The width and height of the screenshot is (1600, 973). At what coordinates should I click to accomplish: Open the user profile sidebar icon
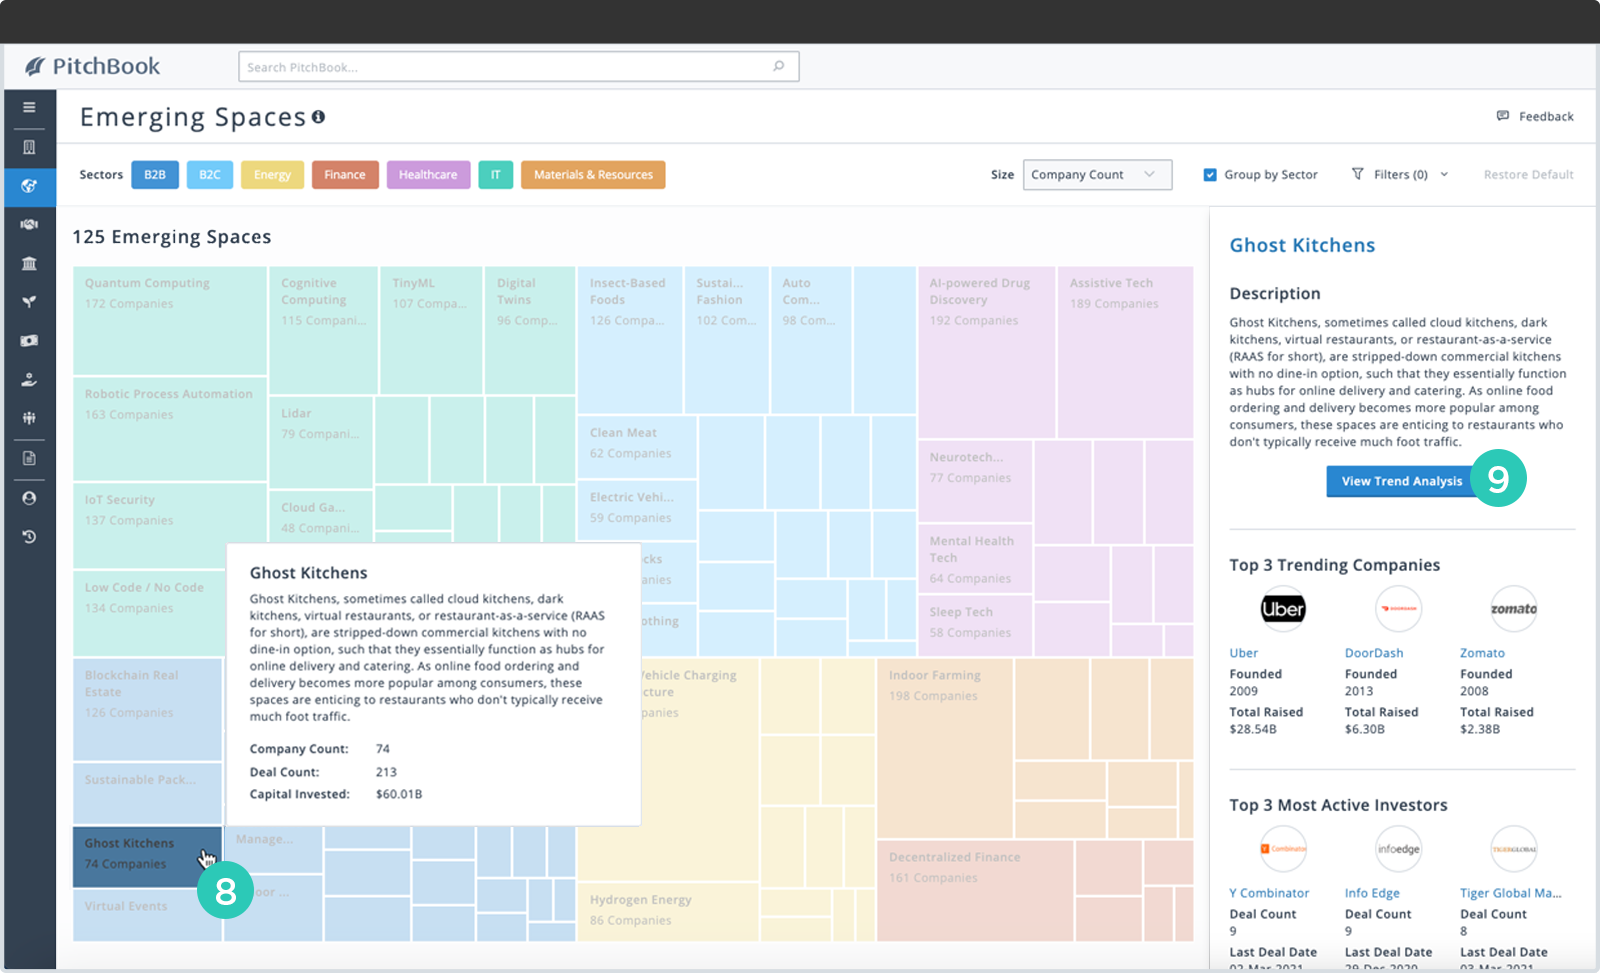click(29, 498)
